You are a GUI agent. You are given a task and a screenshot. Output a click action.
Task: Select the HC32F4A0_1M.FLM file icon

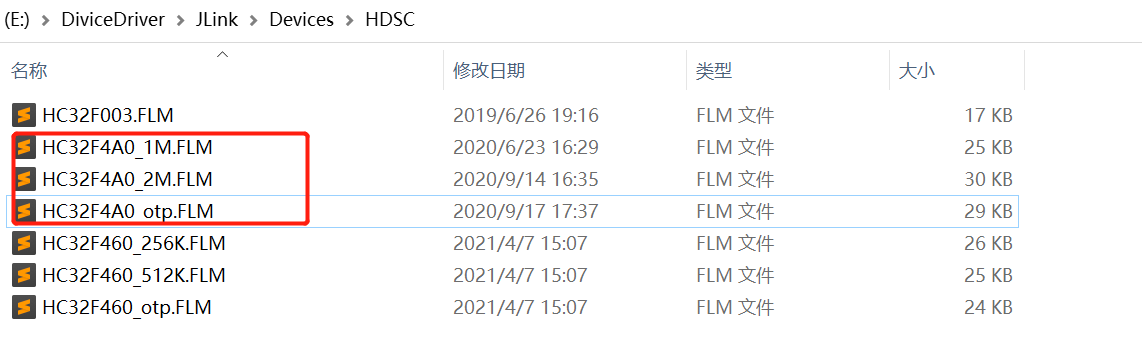tap(25, 147)
